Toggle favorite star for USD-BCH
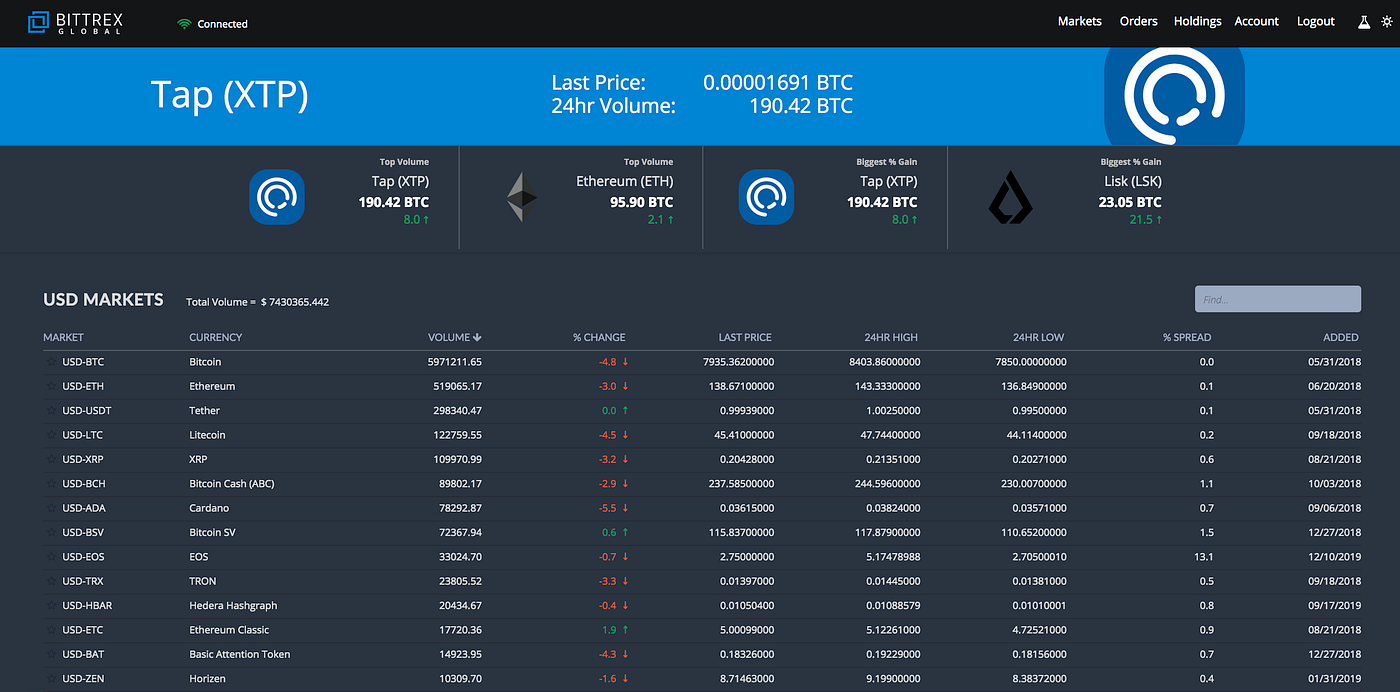The height and width of the screenshot is (692, 1400). point(51,484)
